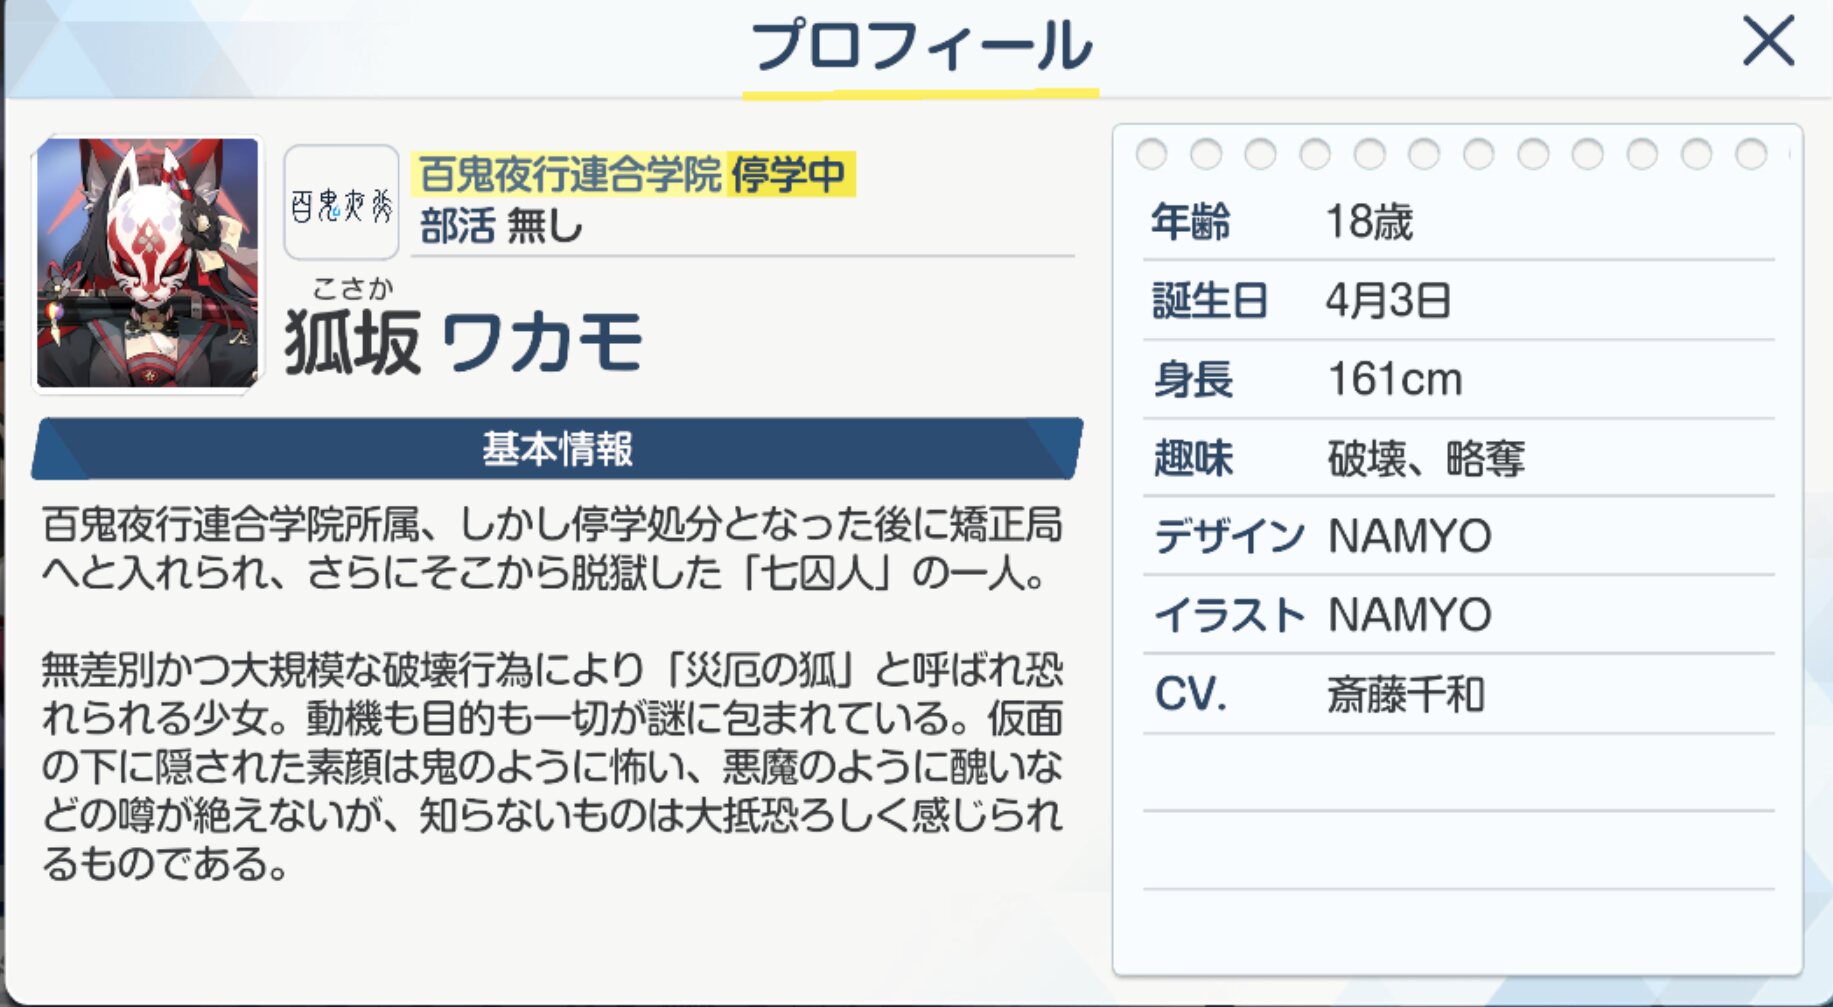Click the 百鬼夜行連合学院 school name label
The image size is (1833, 1007).
(570, 175)
